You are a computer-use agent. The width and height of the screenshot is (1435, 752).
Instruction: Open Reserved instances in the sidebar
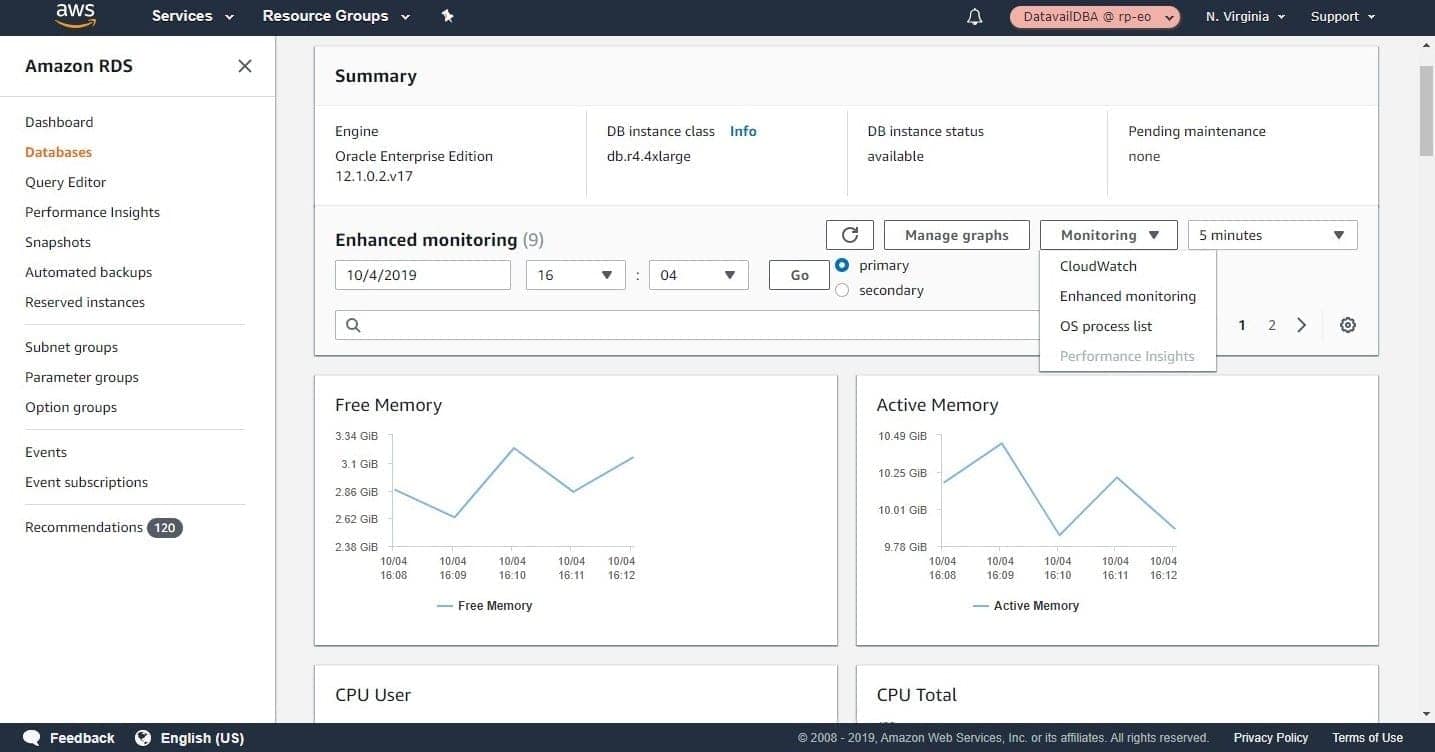(85, 302)
